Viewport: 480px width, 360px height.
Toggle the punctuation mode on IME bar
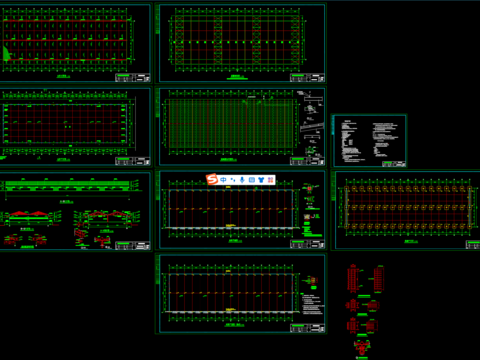click(x=233, y=180)
